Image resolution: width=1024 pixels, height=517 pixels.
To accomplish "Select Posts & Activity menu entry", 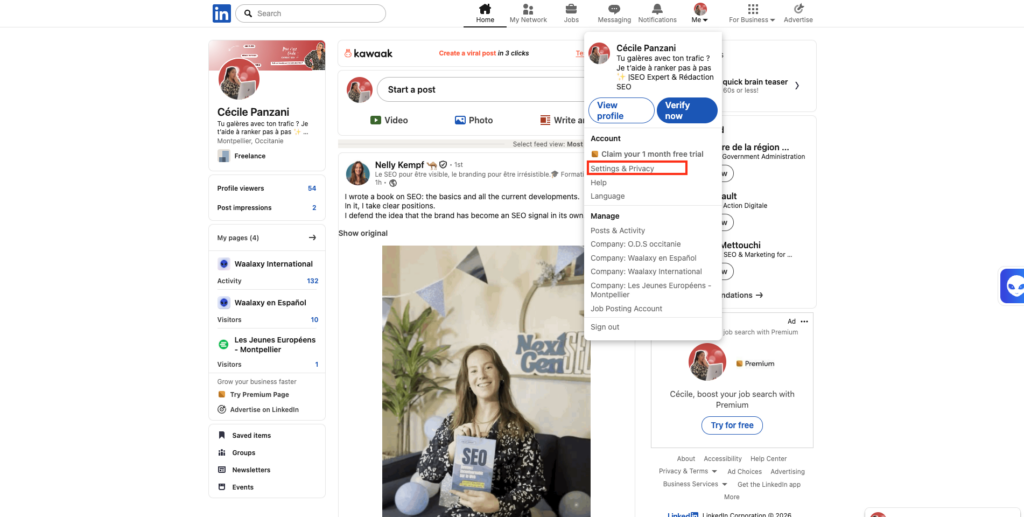I will [x=618, y=231].
